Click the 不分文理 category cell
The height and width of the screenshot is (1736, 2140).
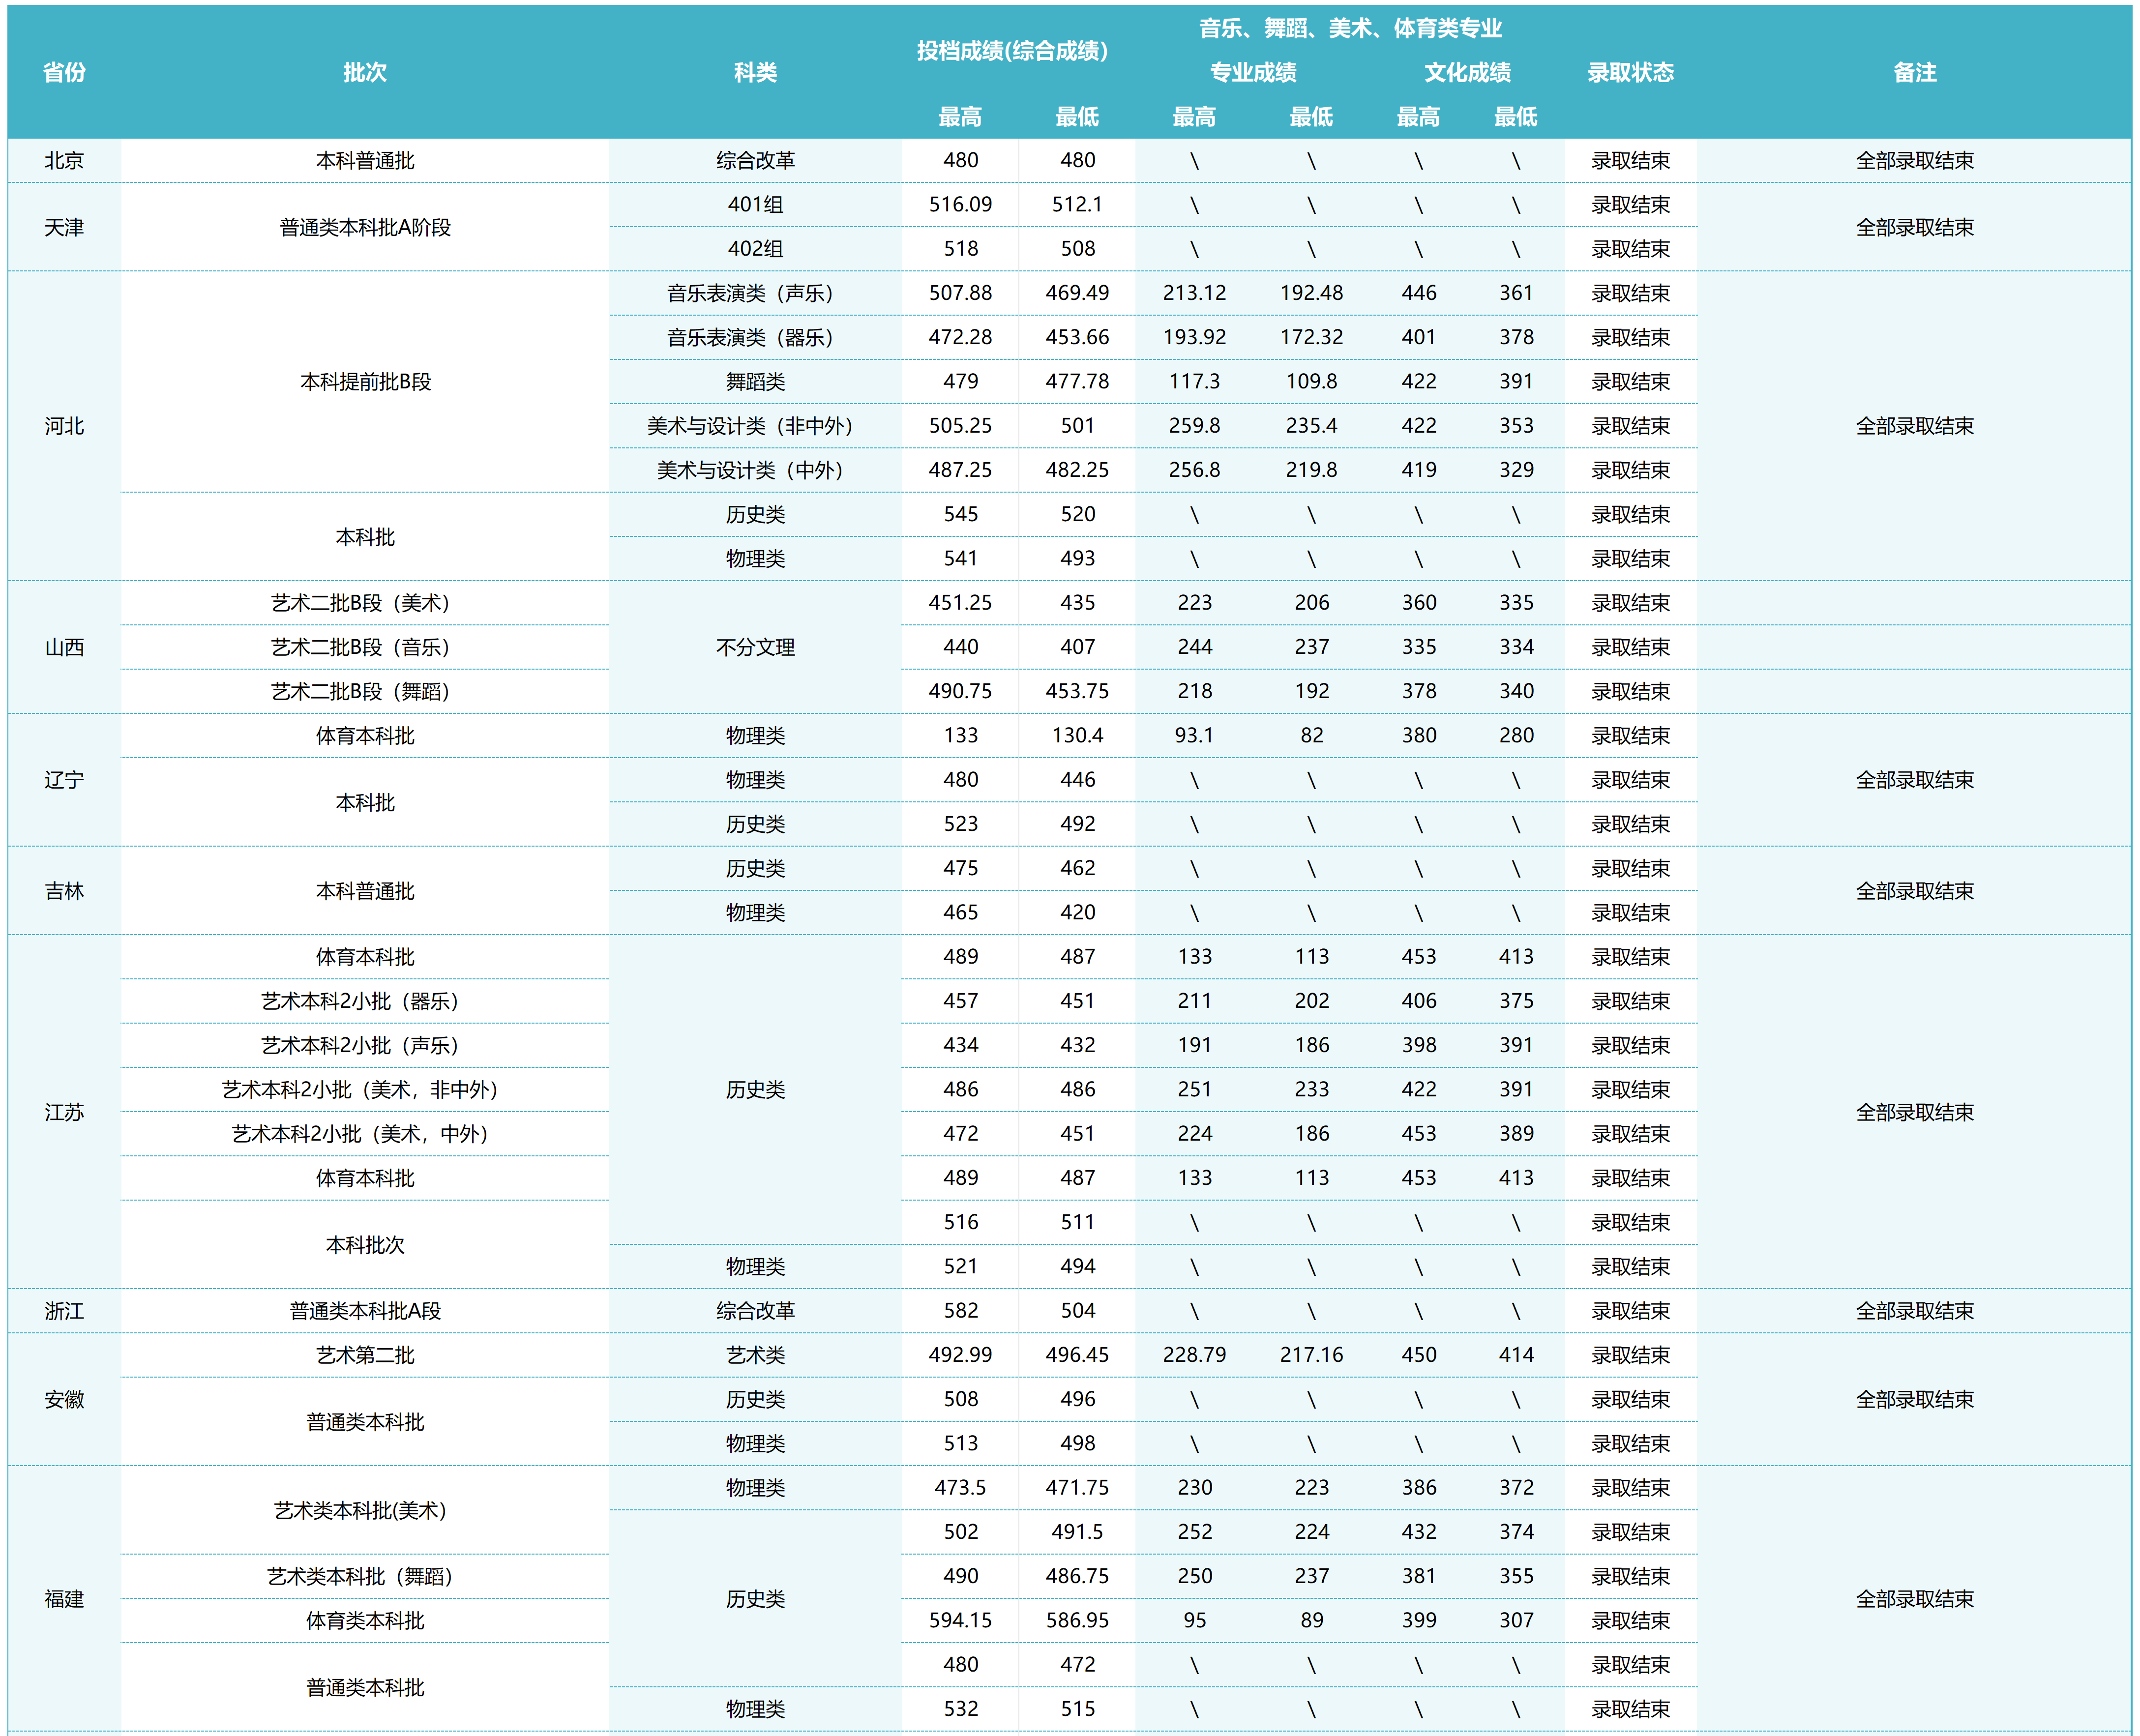(x=755, y=647)
